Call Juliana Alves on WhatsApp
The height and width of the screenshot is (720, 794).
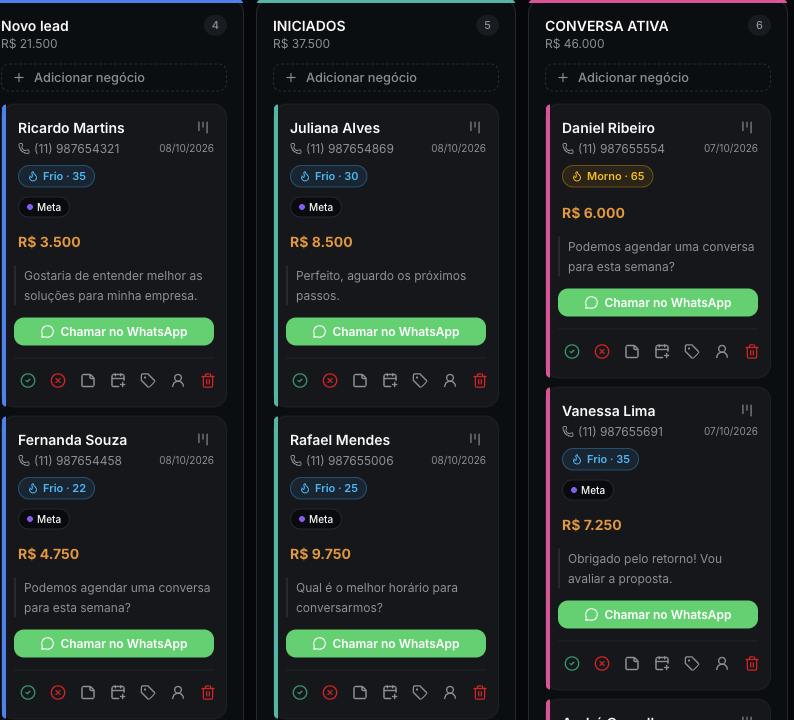[386, 332]
